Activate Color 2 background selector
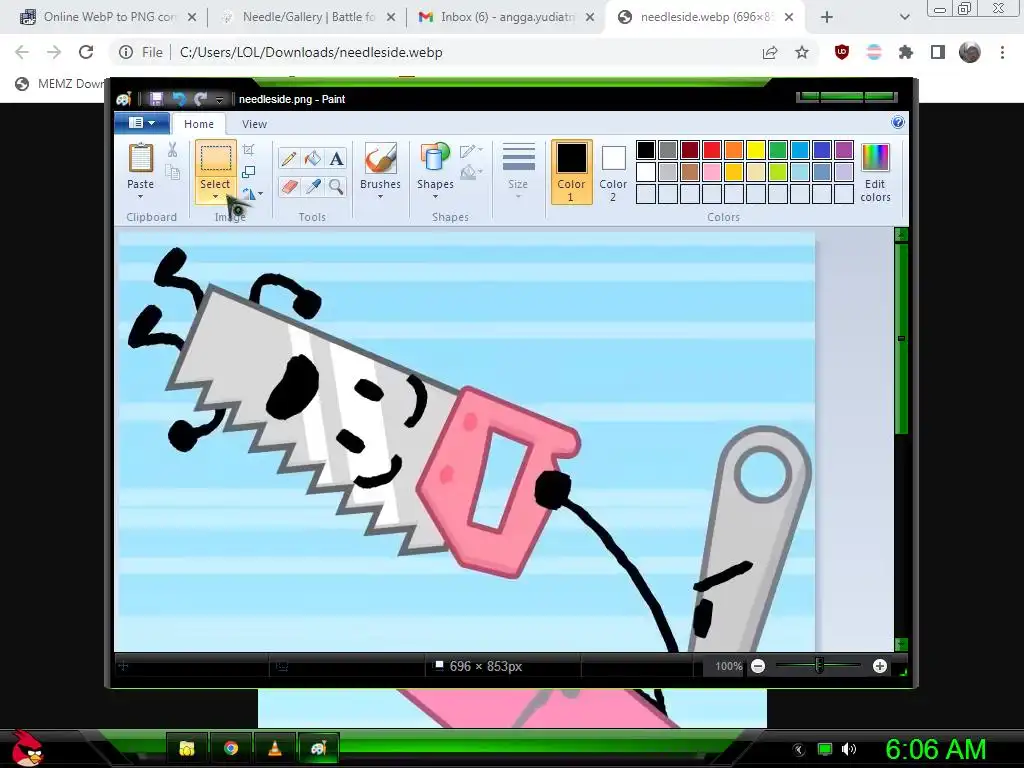The image size is (1024, 768). coord(613,172)
